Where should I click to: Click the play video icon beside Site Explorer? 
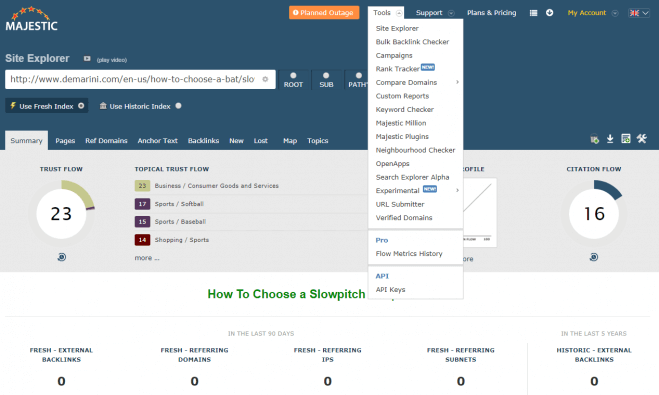pyautogui.click(x=87, y=59)
